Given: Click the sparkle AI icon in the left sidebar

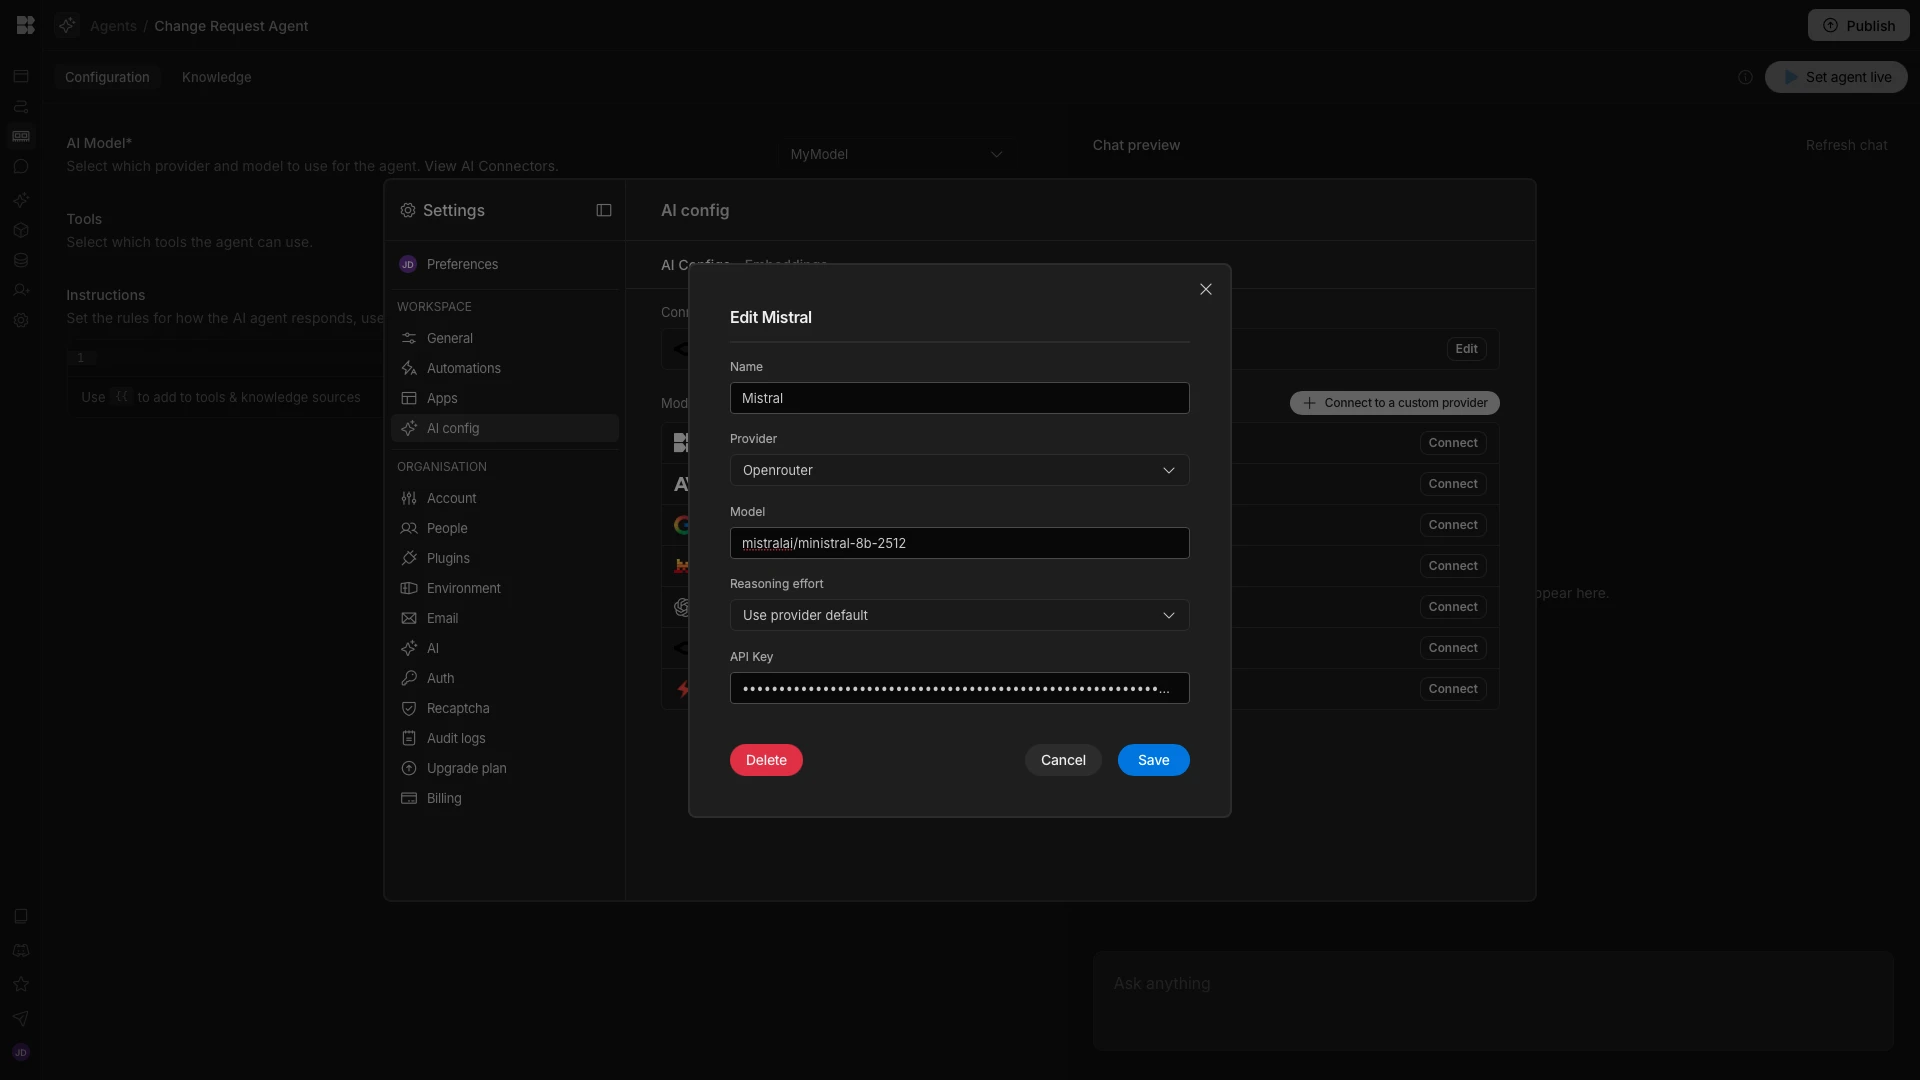Looking at the screenshot, I should coord(20,200).
